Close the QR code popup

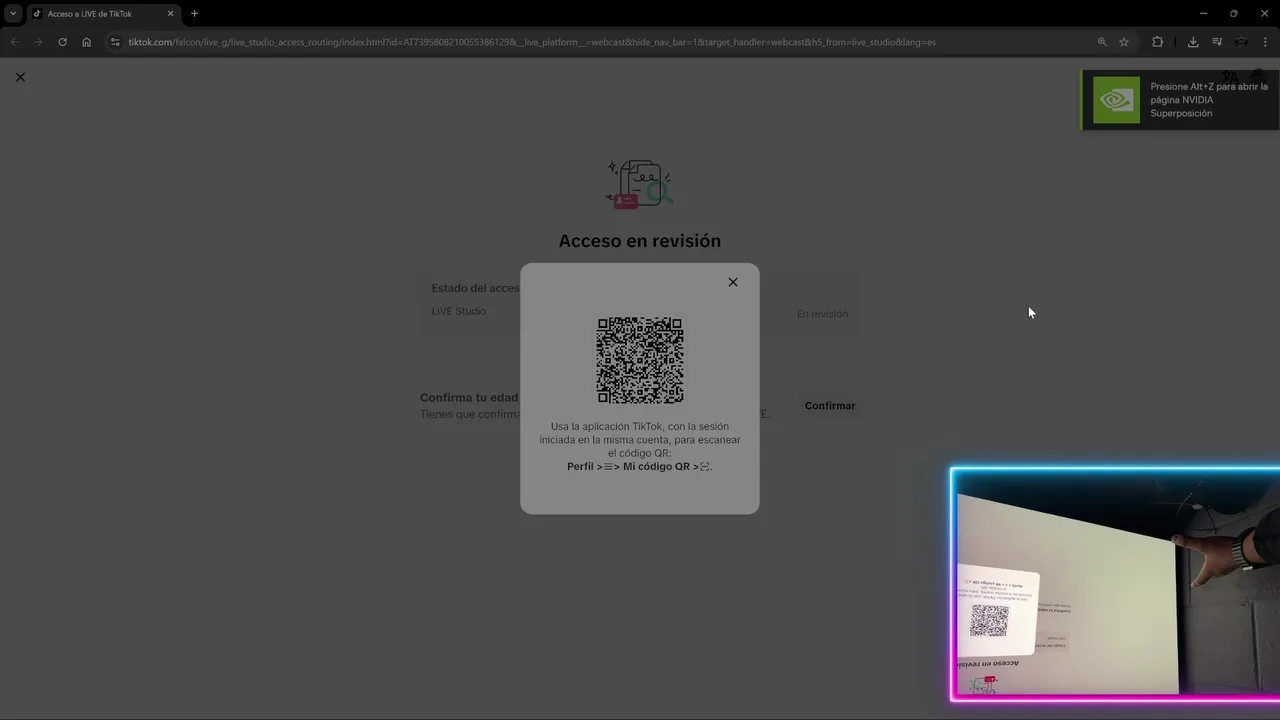tap(733, 282)
